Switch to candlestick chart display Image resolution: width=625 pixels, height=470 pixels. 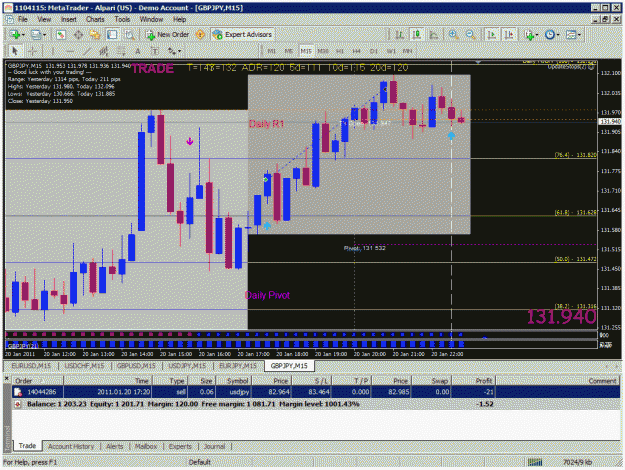(417, 35)
